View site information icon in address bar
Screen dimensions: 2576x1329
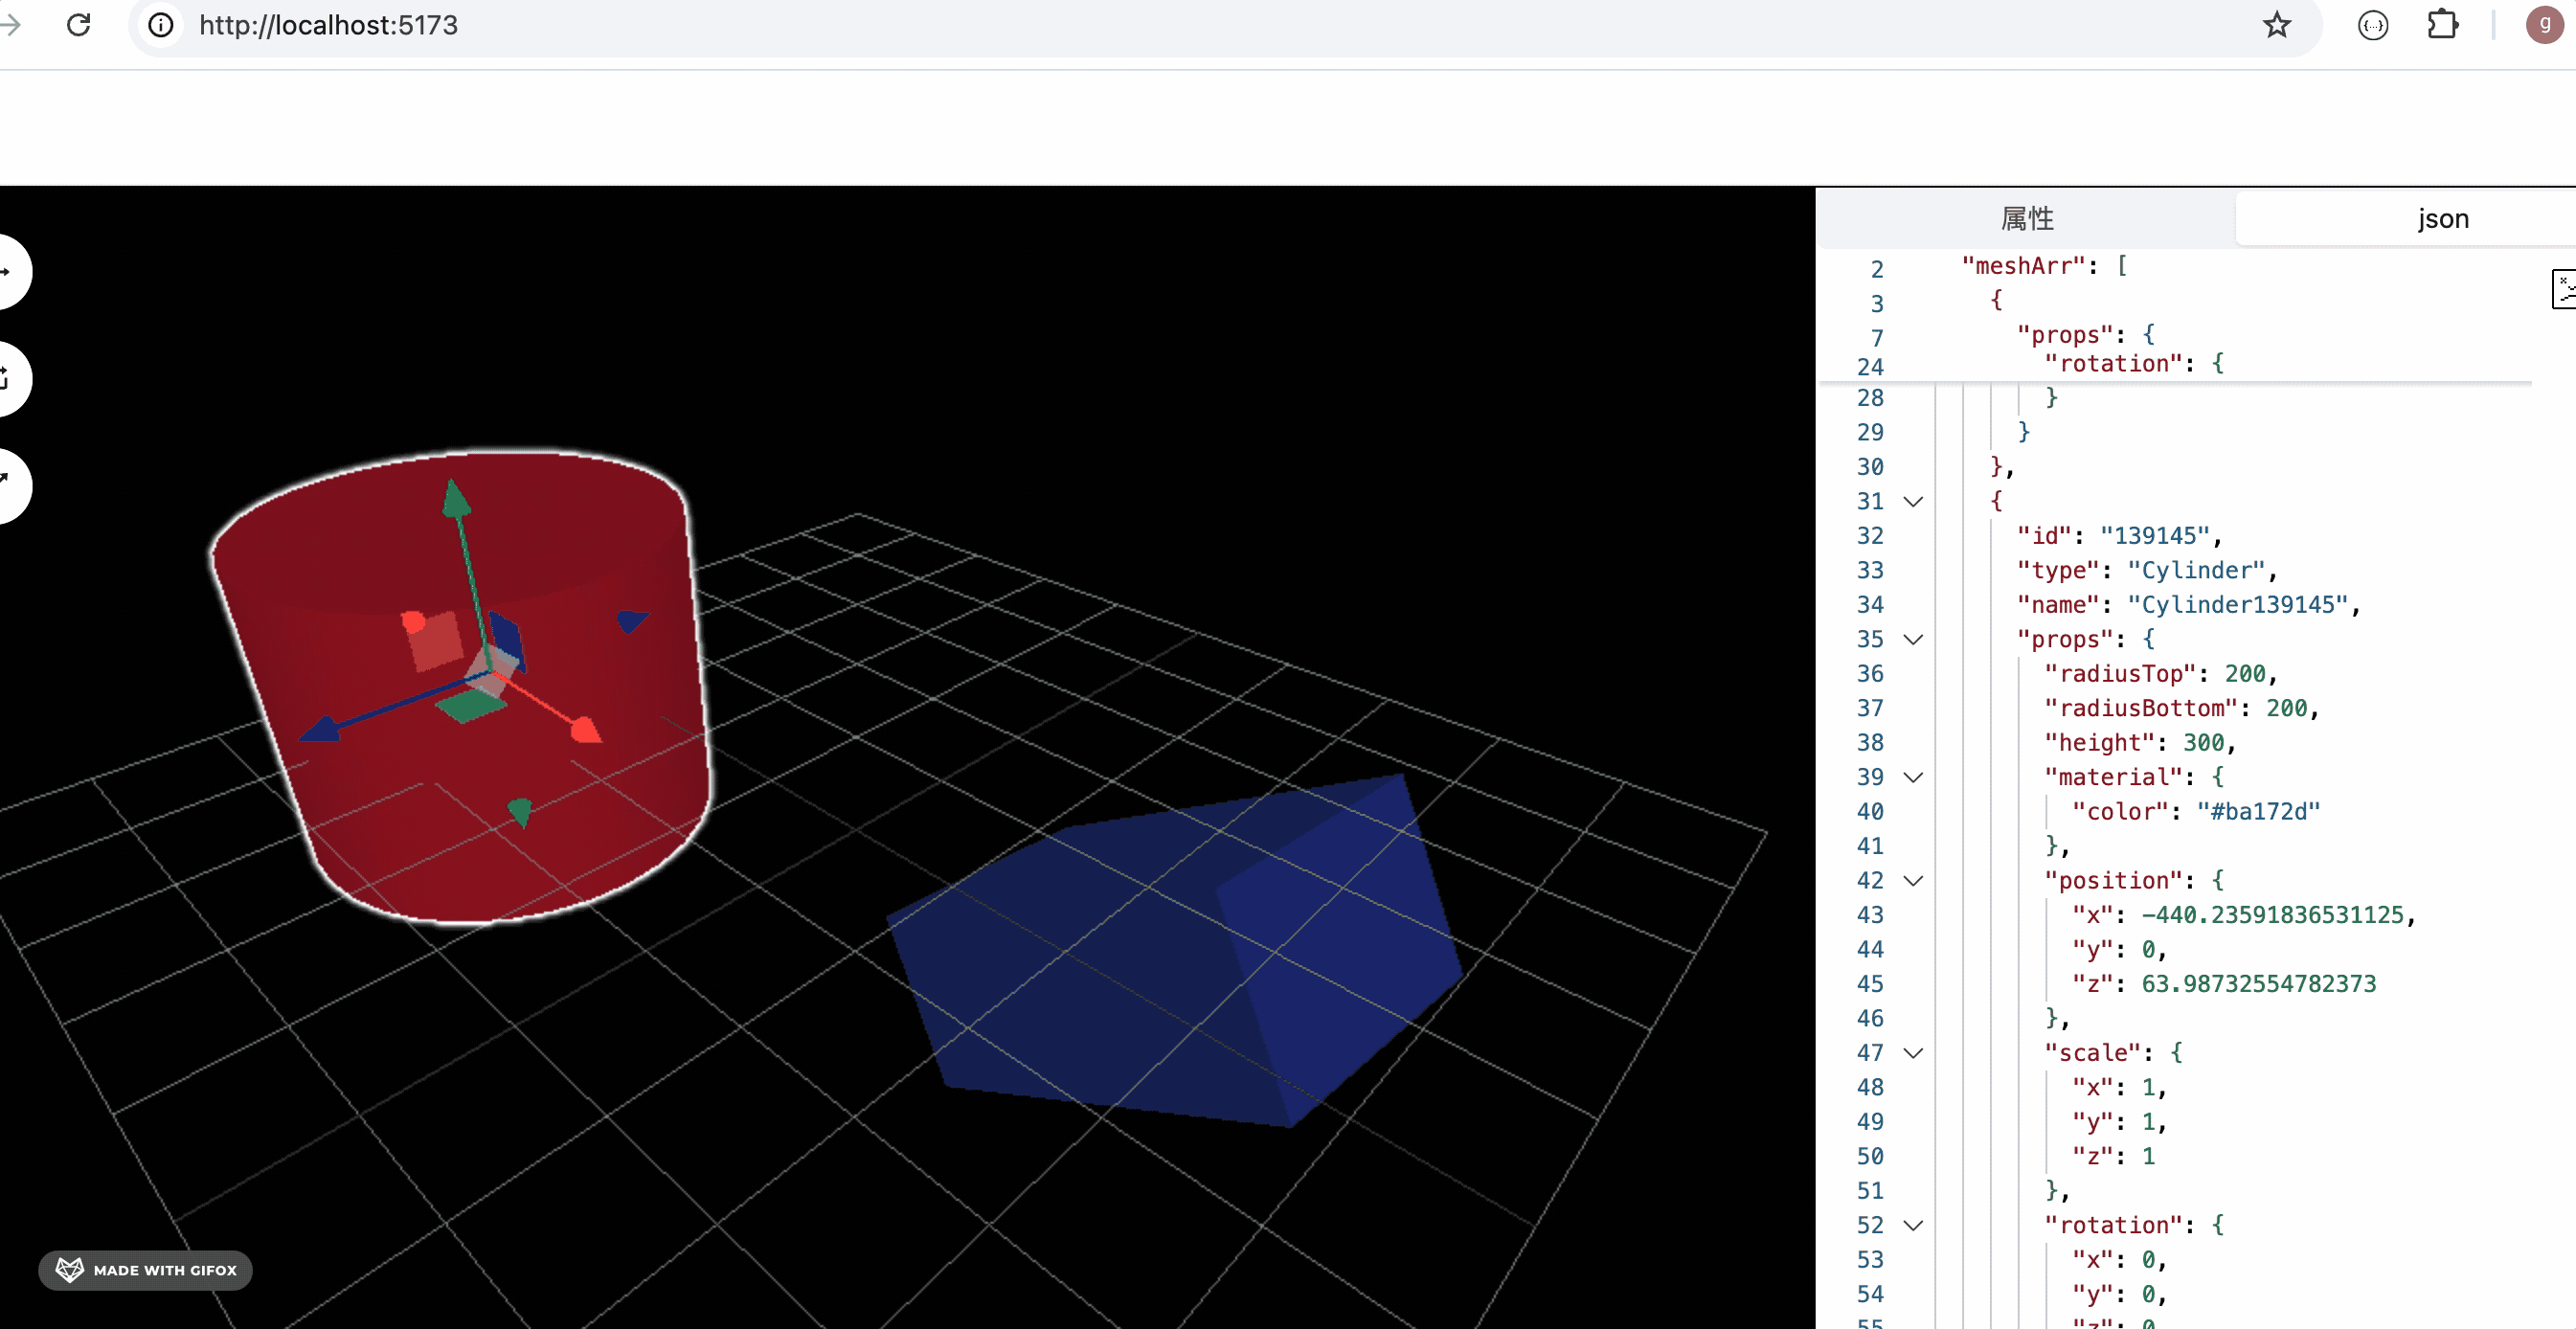(x=161, y=25)
